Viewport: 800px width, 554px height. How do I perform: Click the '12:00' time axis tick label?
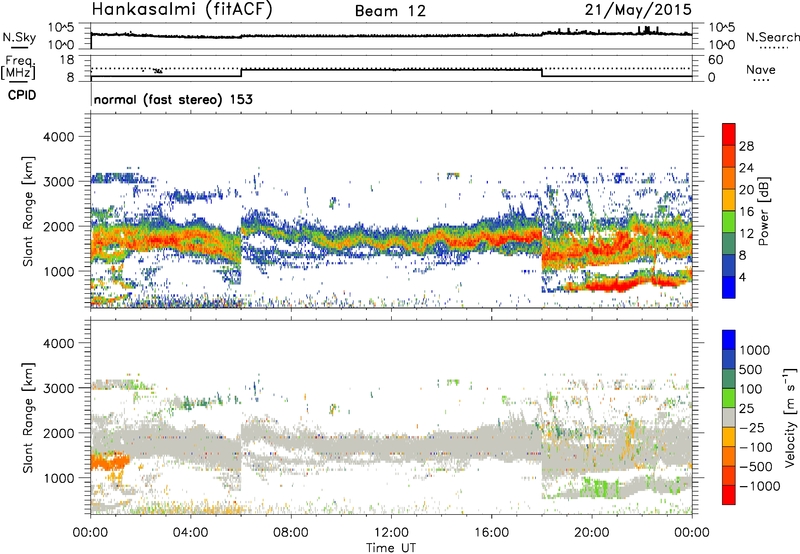pos(391,533)
